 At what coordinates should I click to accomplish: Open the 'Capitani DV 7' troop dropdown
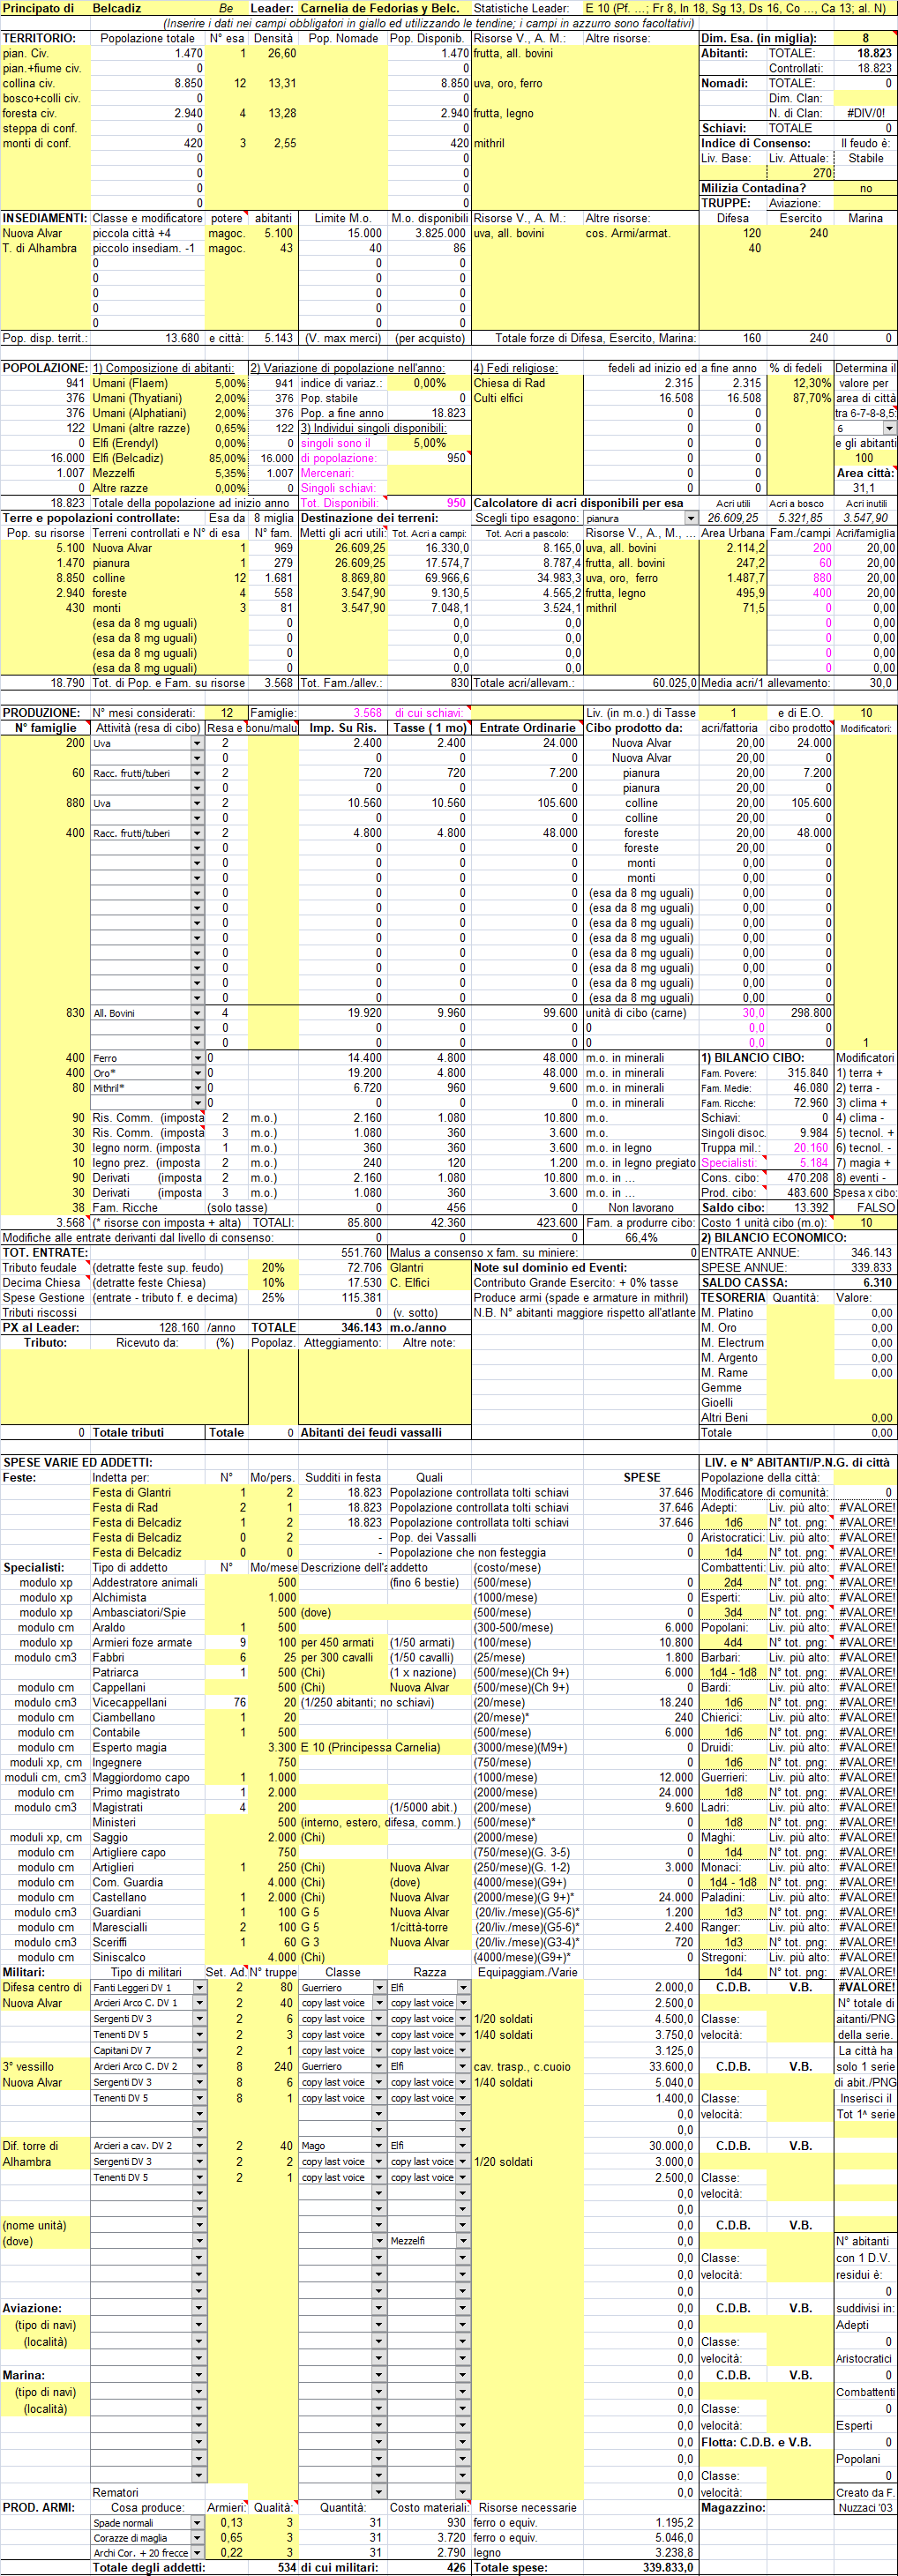200,2050
